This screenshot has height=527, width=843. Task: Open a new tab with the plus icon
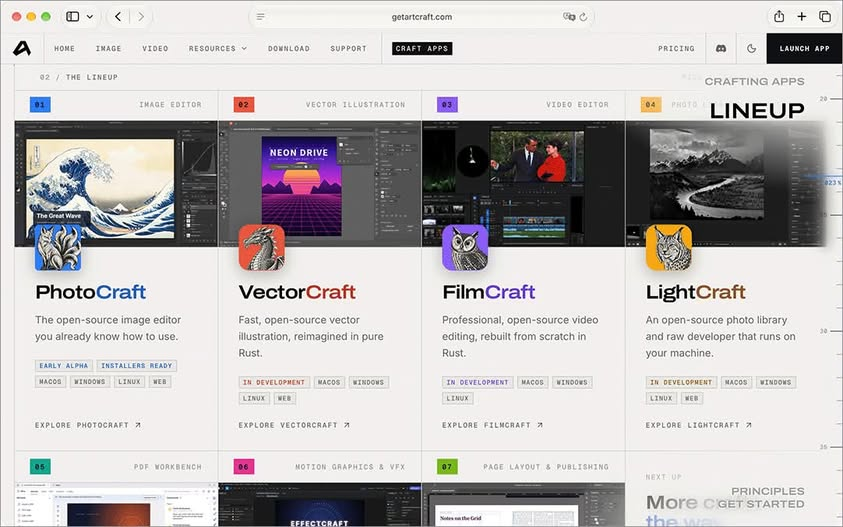coord(802,17)
